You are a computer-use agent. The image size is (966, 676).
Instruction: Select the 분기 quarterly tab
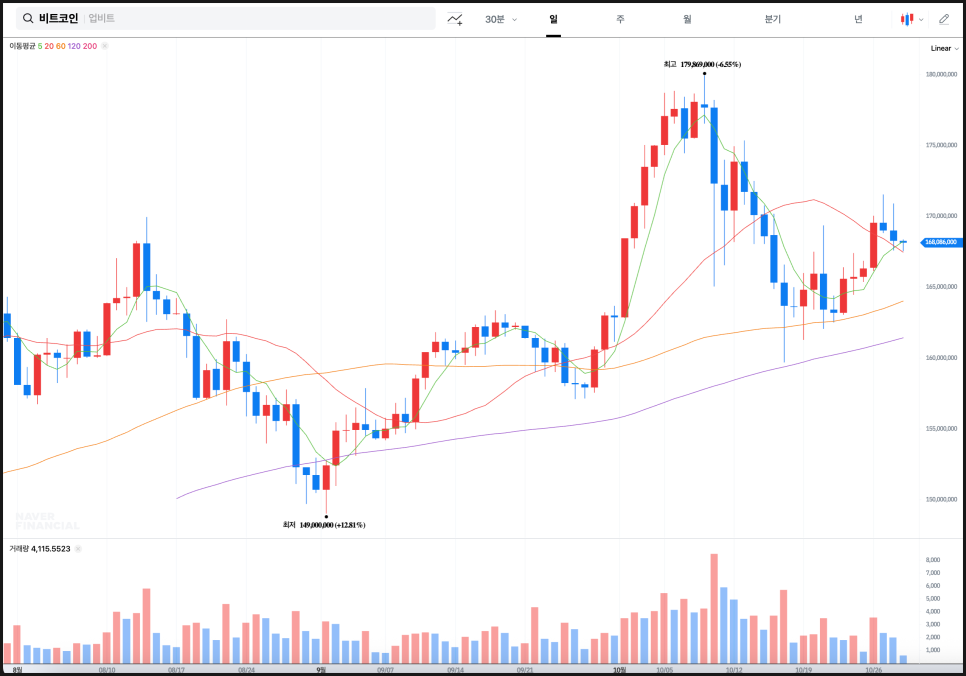(x=772, y=19)
